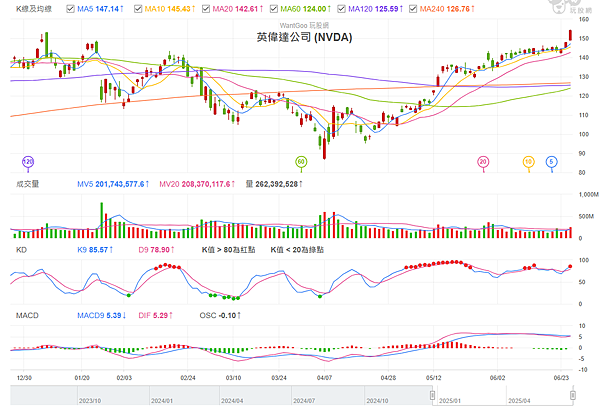Click the 03/10 date on the x-axis

point(233,378)
